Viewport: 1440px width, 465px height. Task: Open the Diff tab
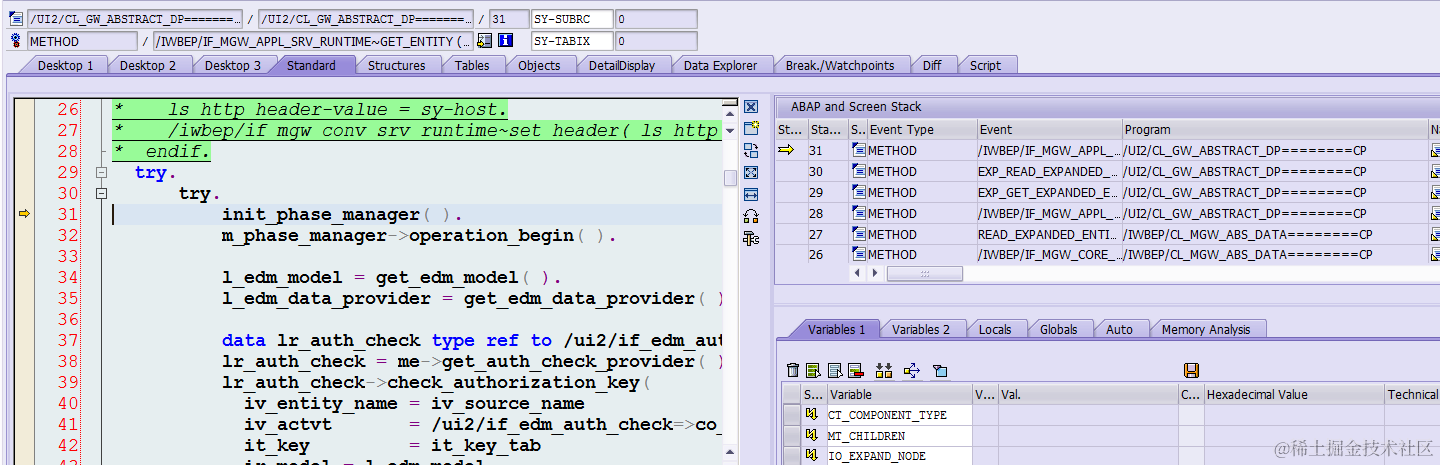(932, 65)
